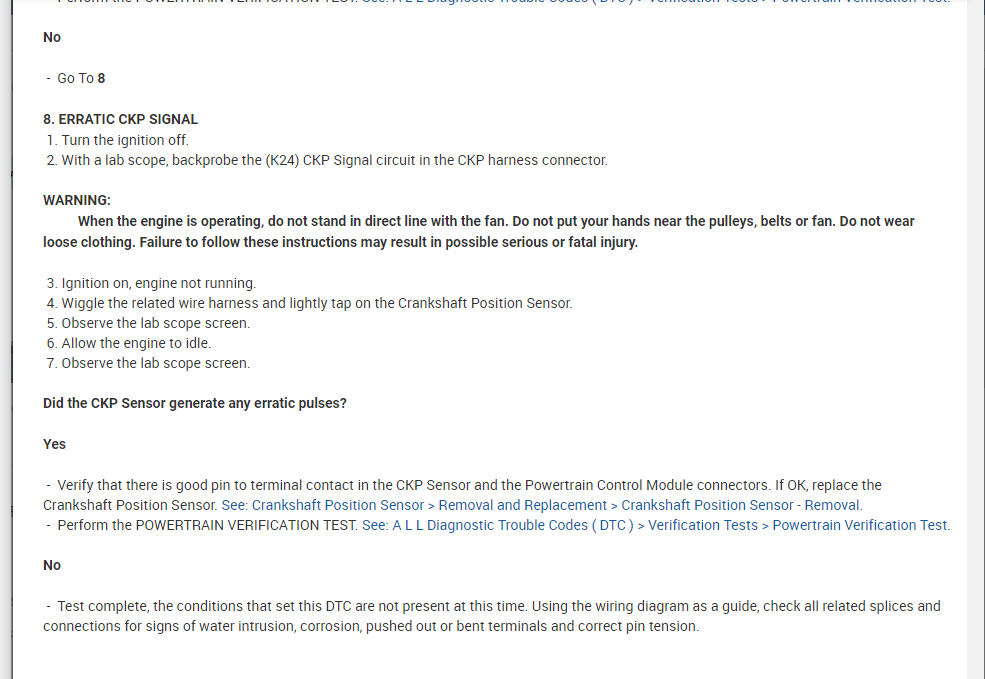Click step 1 'Turn the ignition off'
Image resolution: width=985 pixels, height=679 pixels.
click(124, 140)
